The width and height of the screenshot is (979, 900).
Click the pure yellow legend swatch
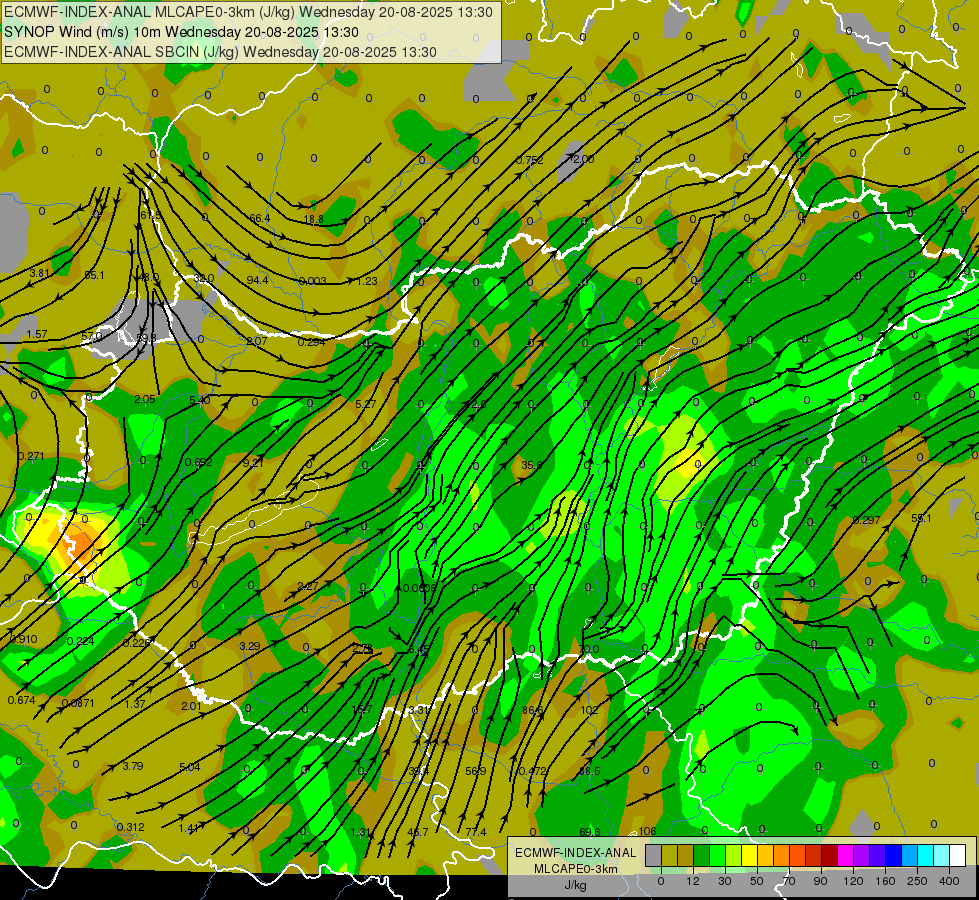tap(750, 855)
